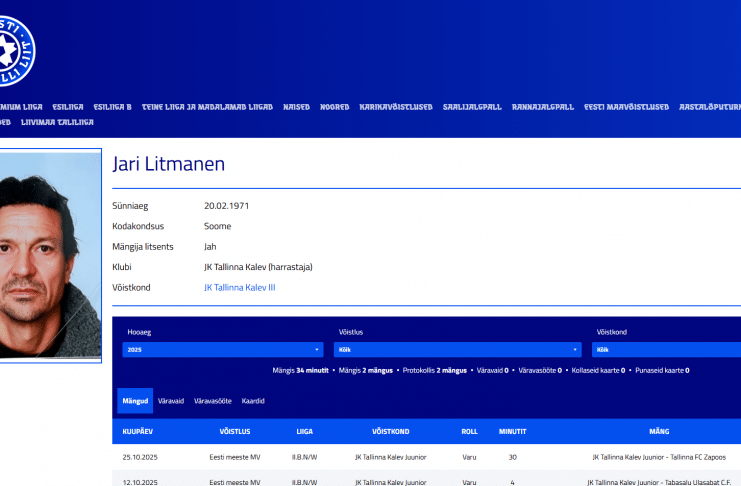The image size is (741, 486).
Task: Open the JK Tallinna Kalev III team link
Action: (239, 288)
